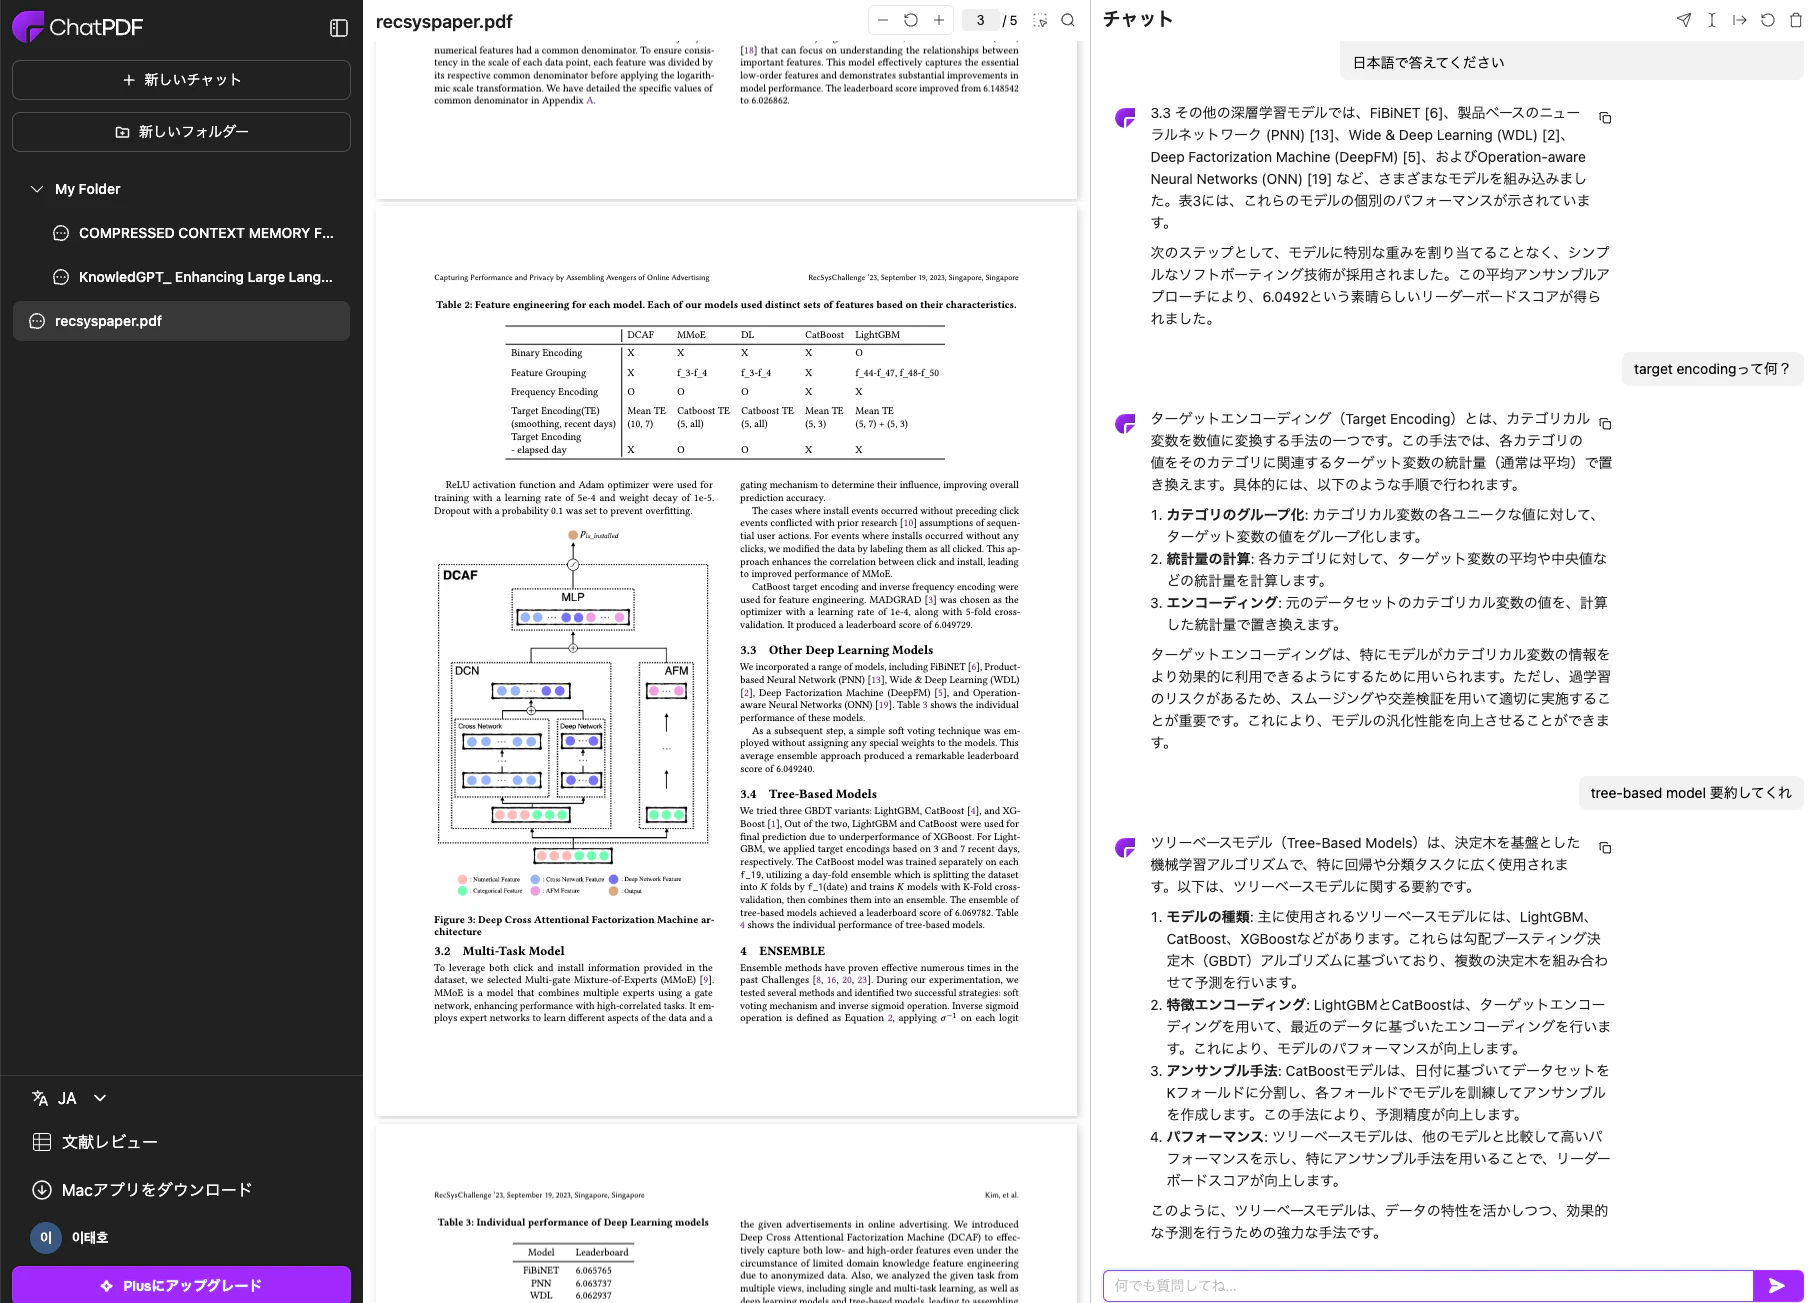Click Table 3 caption on next page
Viewport: 1810px width, 1303px height.
tap(573, 1222)
